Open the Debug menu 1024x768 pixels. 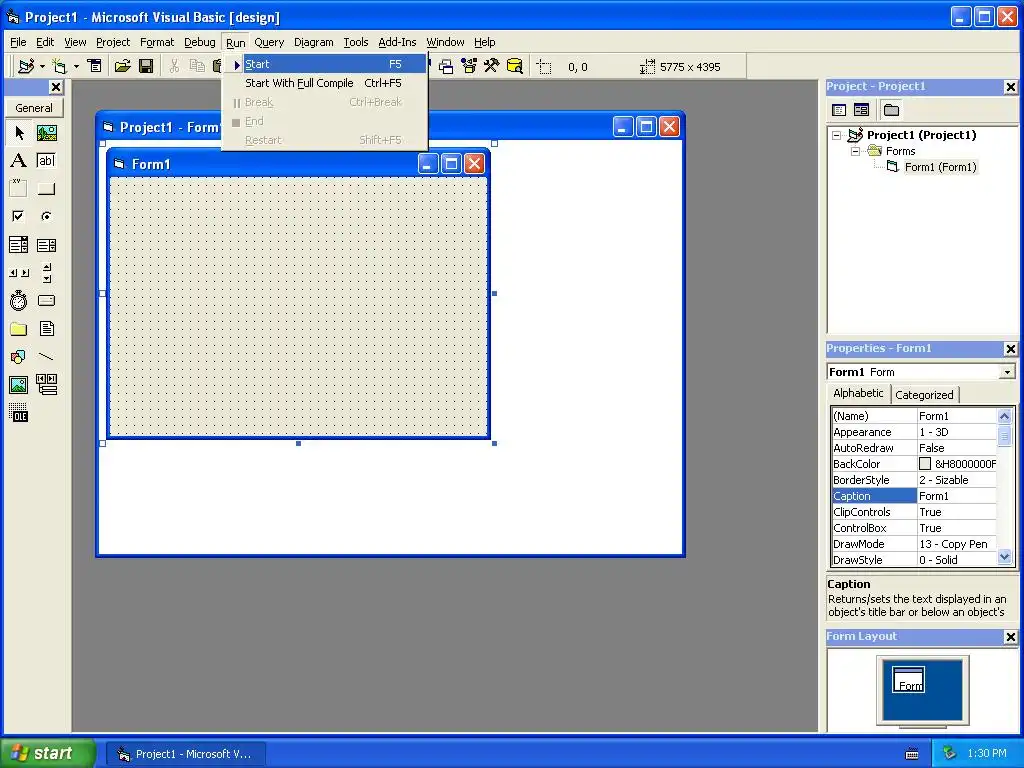point(200,42)
